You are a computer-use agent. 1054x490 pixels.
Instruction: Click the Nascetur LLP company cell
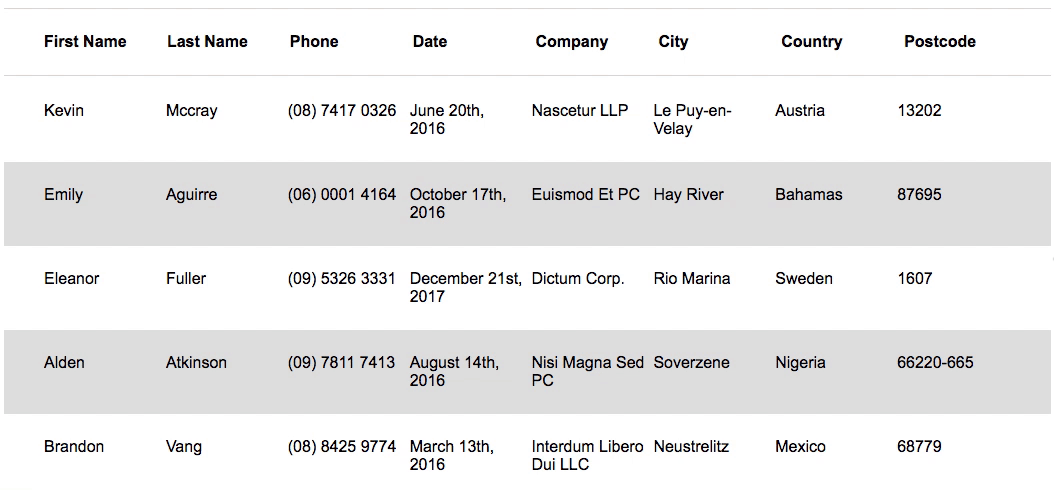coord(580,111)
